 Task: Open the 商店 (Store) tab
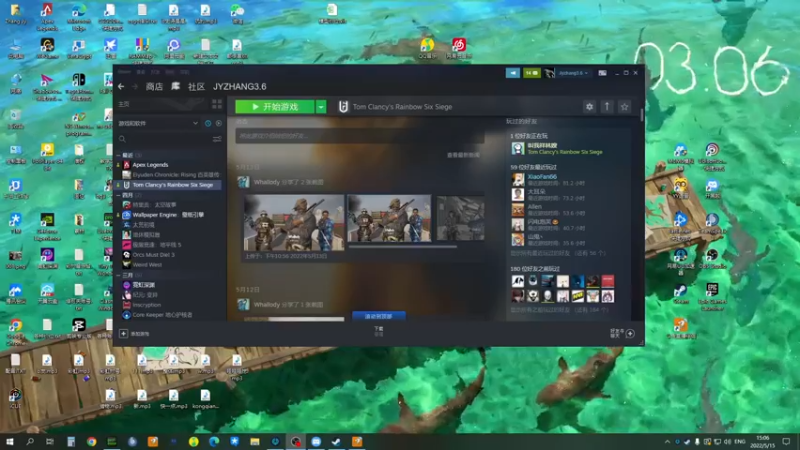coord(154,87)
